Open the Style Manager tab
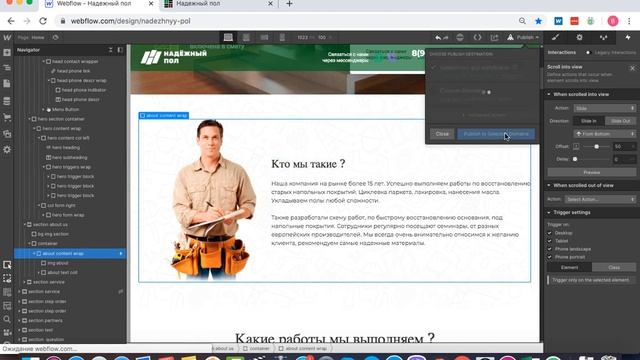Image resolution: width=640 pixels, height=360 pixels. [603, 38]
